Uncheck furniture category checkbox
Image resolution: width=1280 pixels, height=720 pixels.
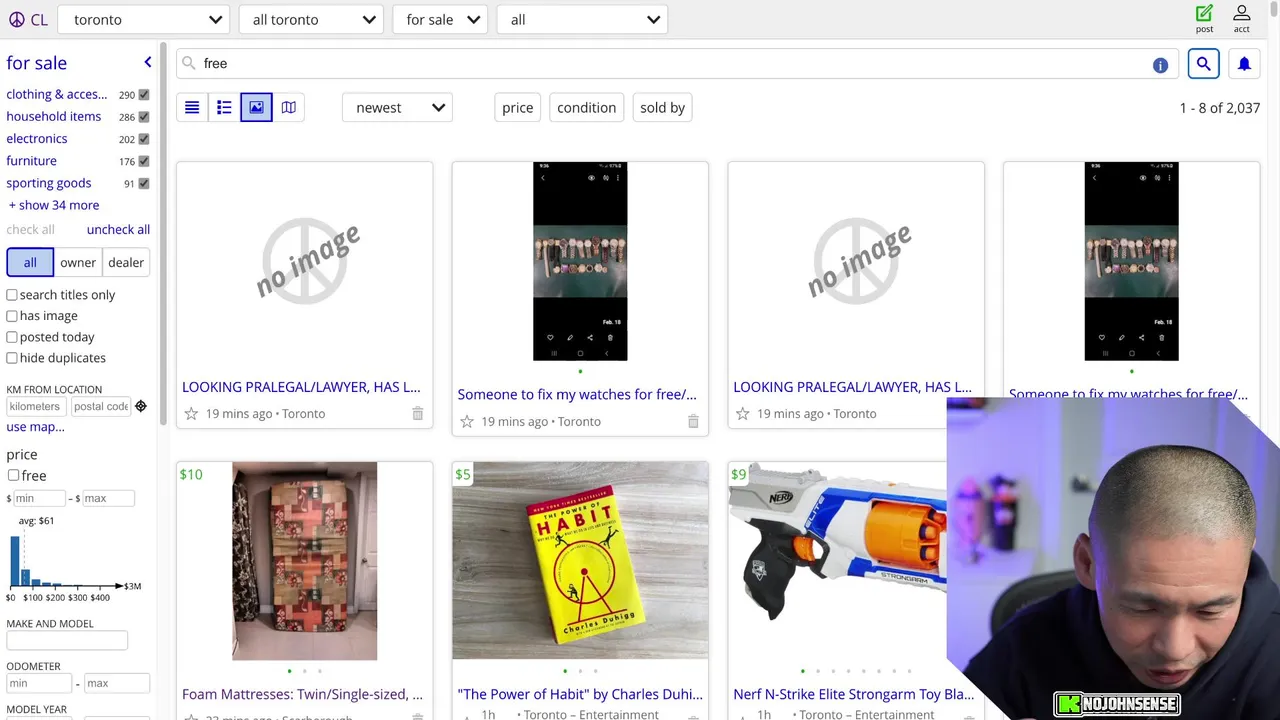144,161
